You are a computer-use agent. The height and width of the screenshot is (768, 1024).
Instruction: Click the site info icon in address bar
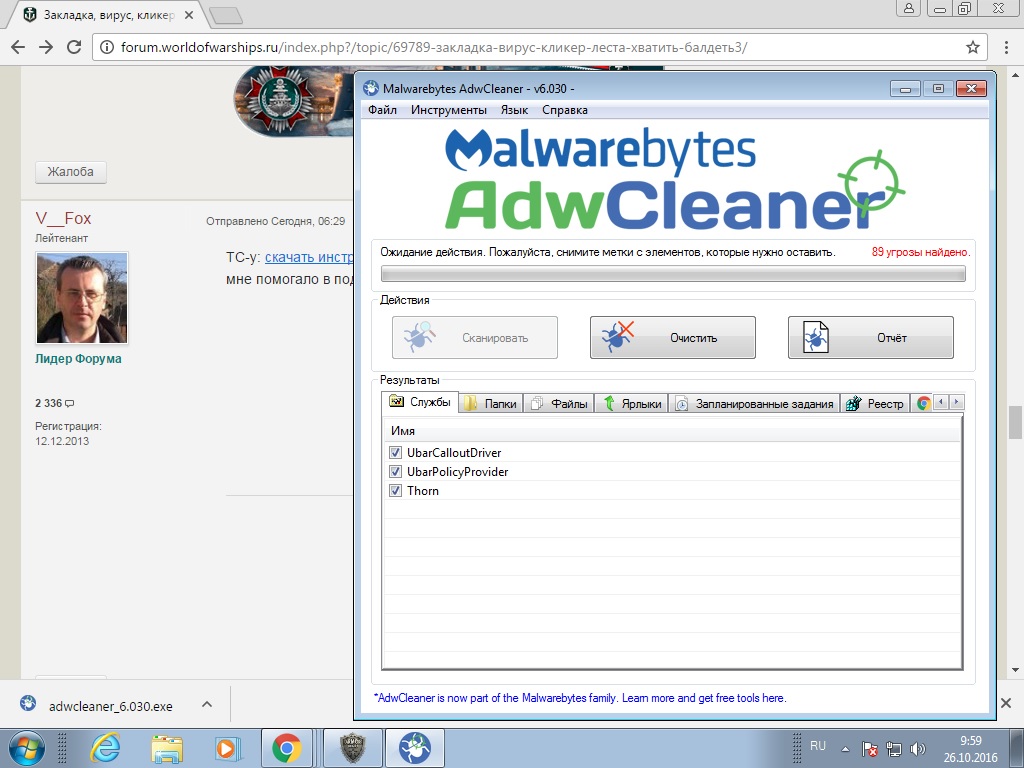coord(107,47)
